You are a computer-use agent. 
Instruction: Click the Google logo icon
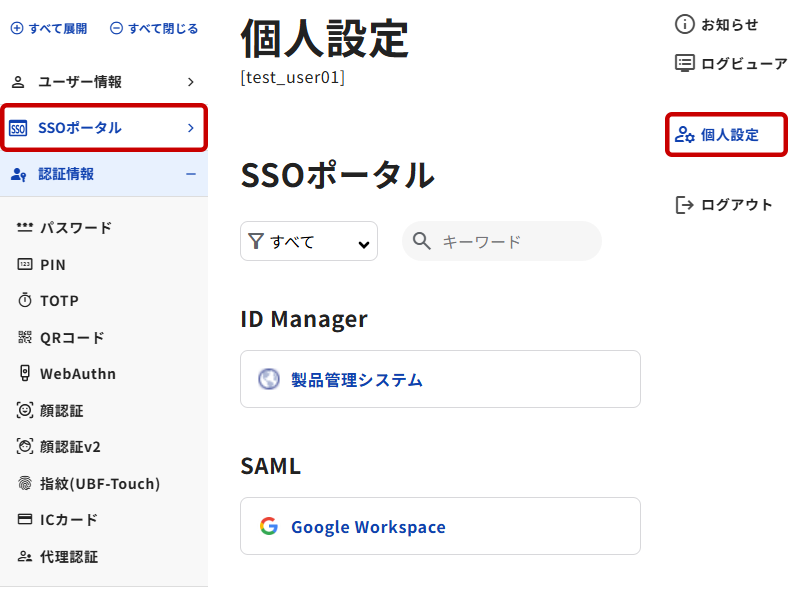(268, 526)
